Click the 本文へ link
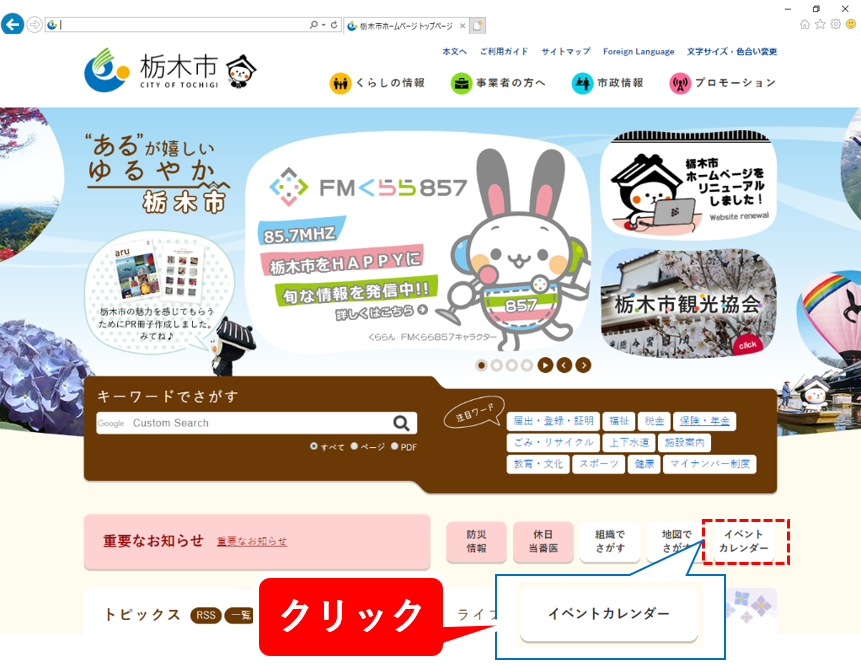 click(455, 52)
